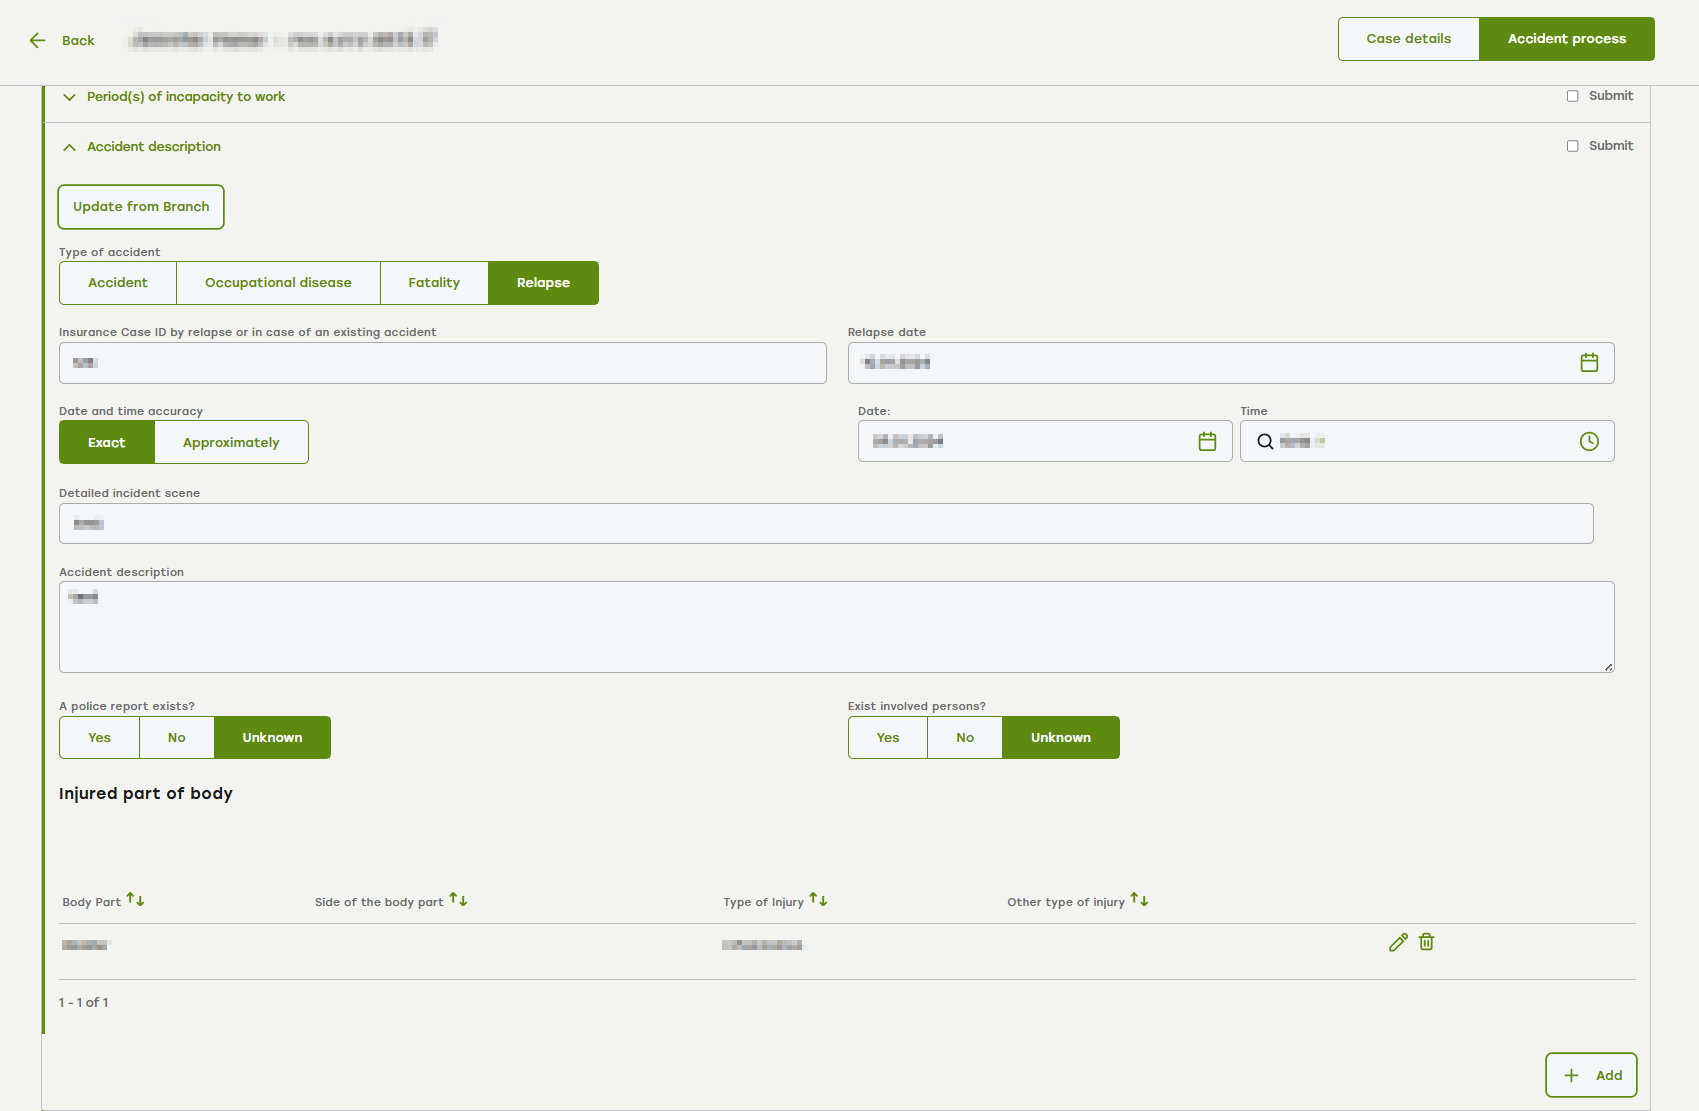Choose No for involved persons

965,738
